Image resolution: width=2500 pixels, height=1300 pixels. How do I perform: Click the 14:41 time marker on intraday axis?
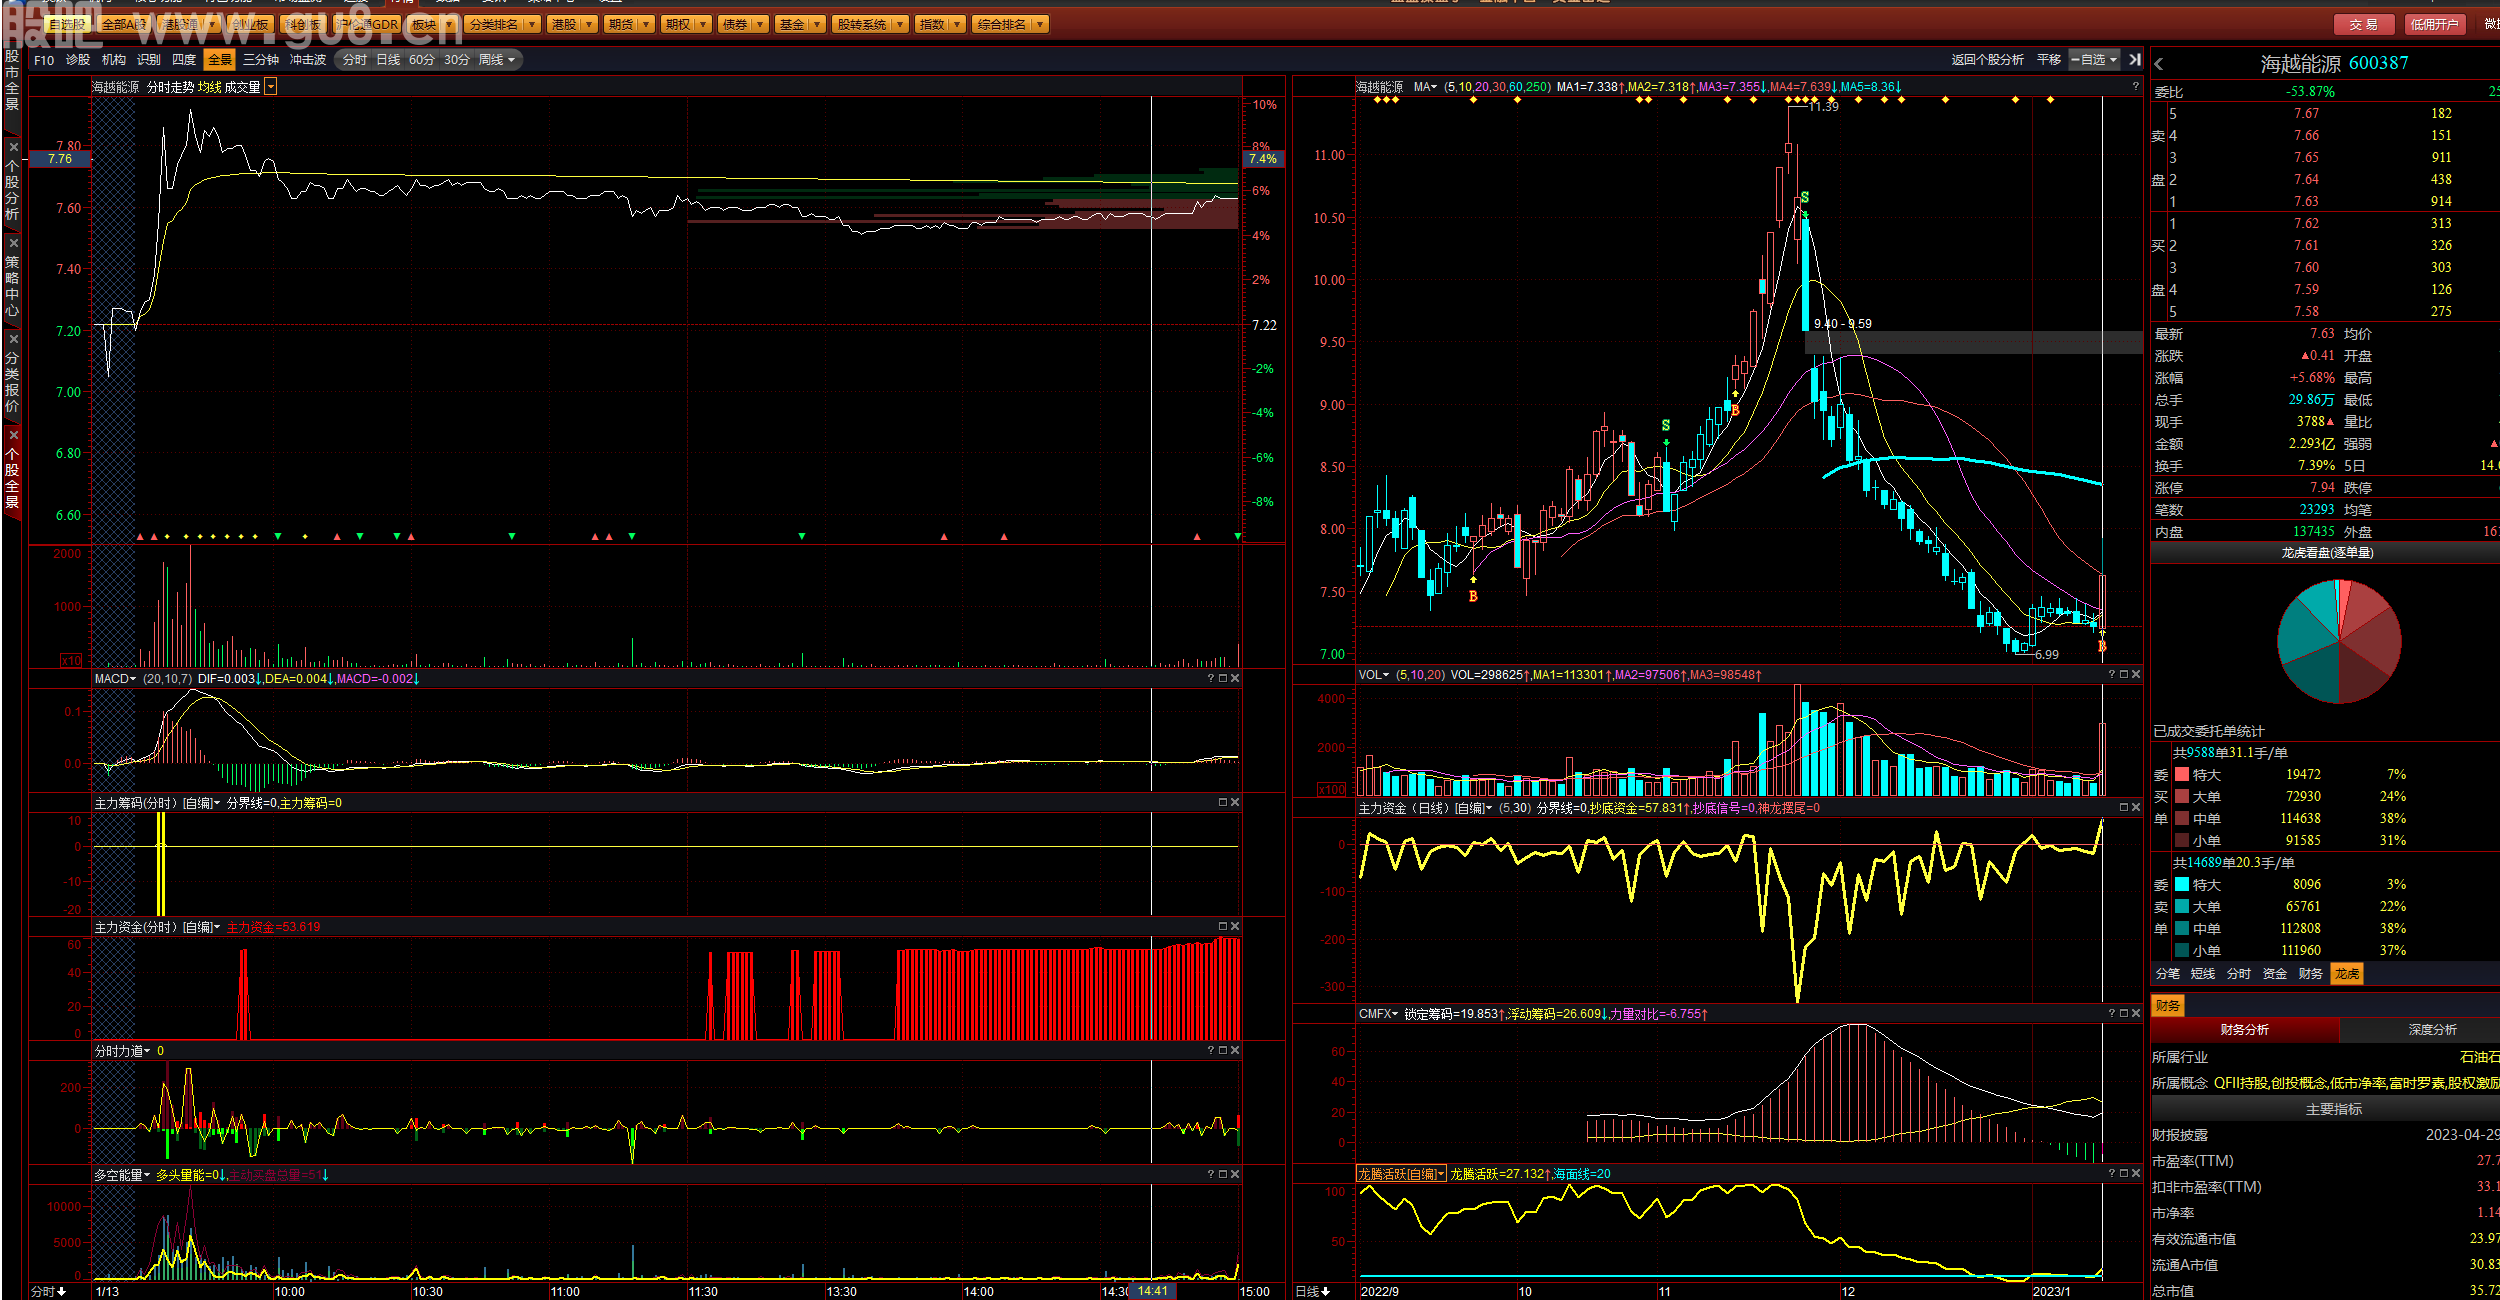pos(1153,1291)
